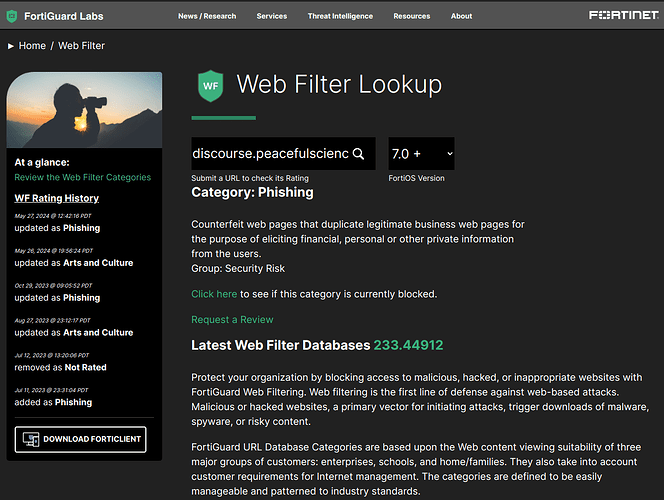Click the FortiGuard Labs shield logo icon
664x500 pixels.
[x=12, y=16]
